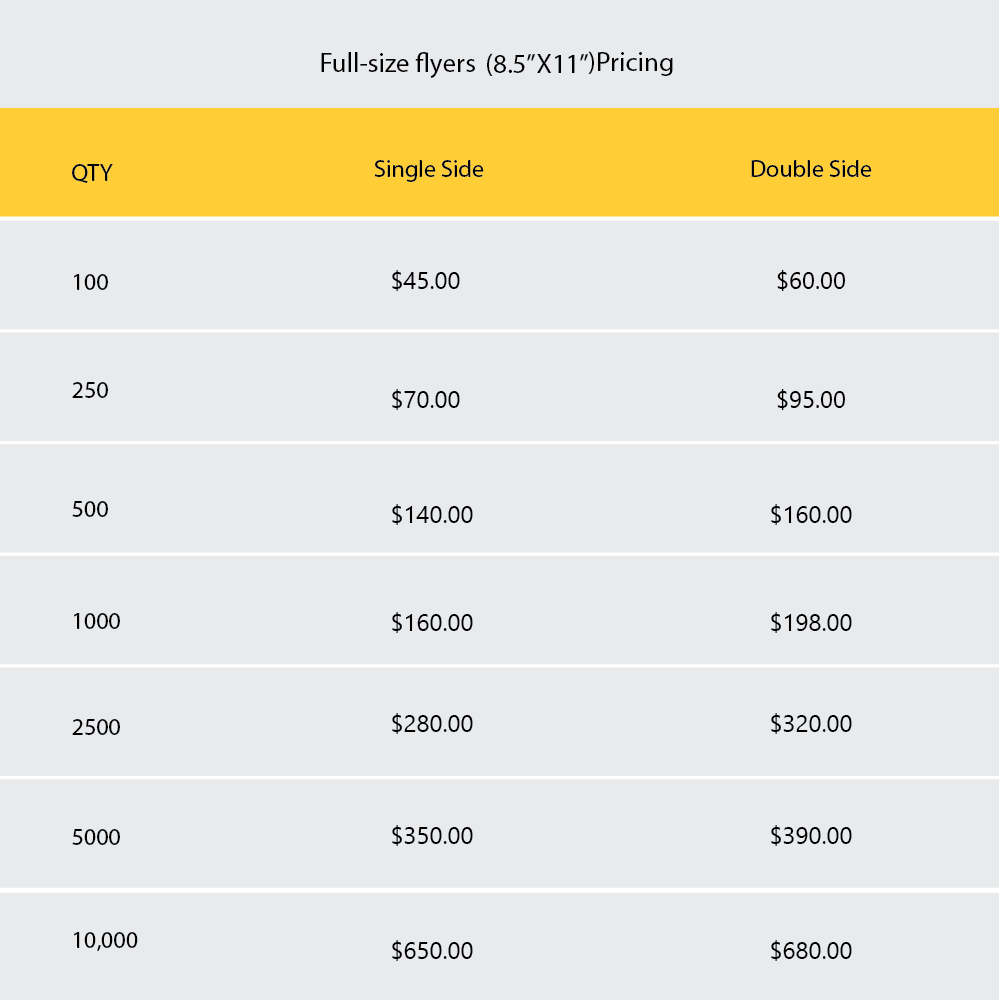
Task: Click the $320.00 price cell
Action: click(x=810, y=723)
